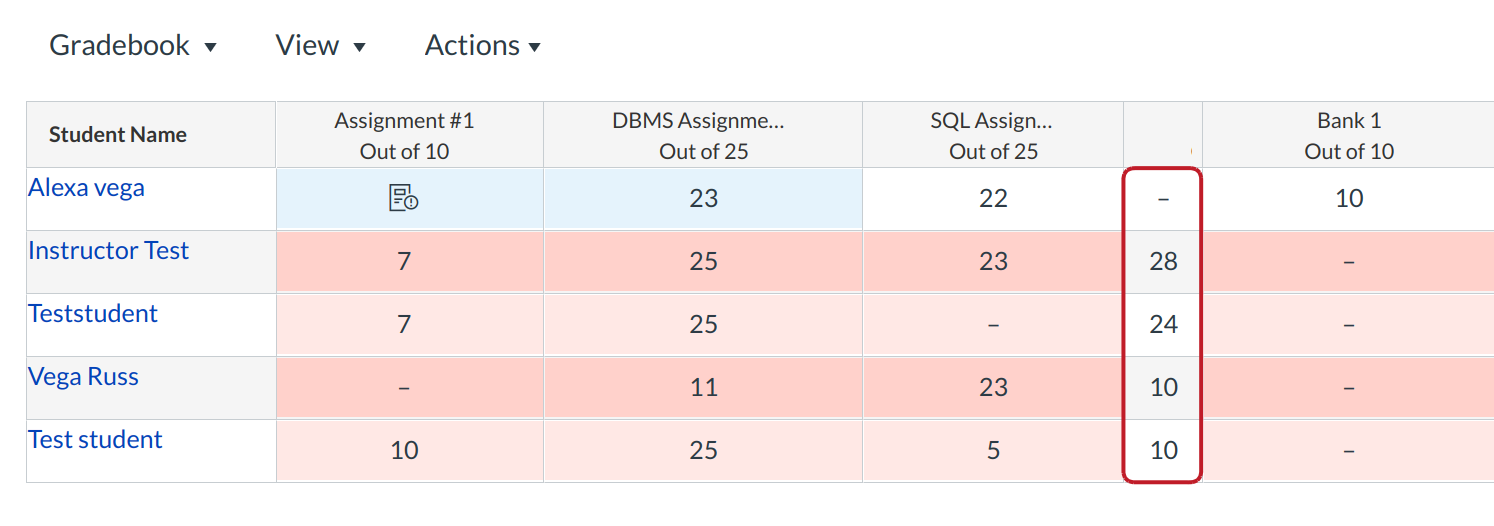Open Vega Russ student profile link

tap(83, 377)
